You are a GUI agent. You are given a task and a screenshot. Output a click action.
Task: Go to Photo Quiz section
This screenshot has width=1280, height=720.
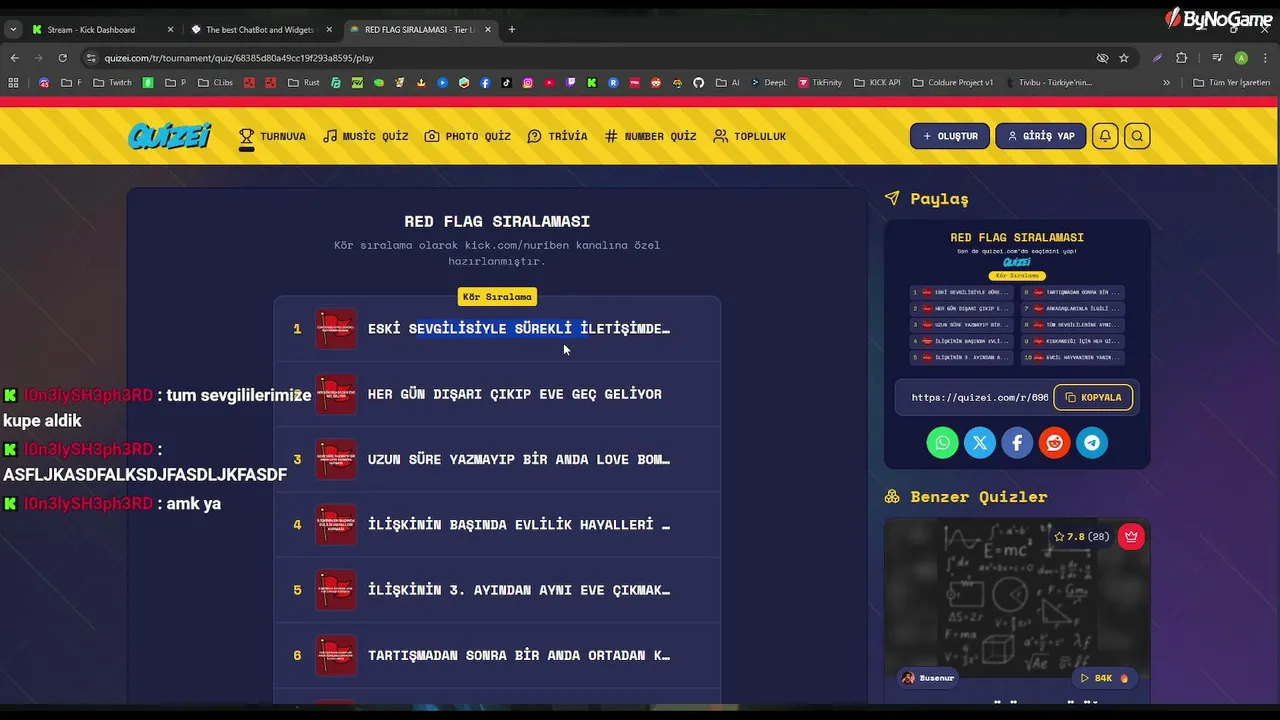click(x=467, y=136)
